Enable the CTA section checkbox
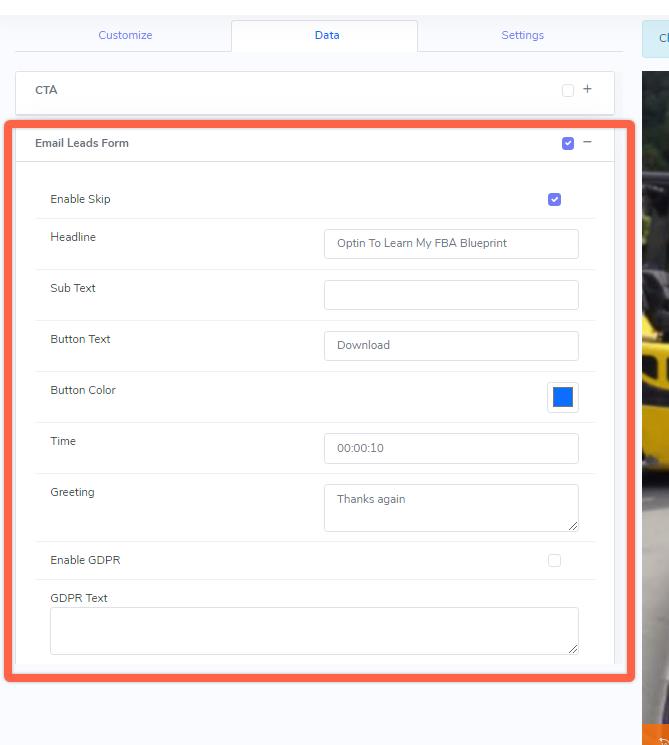The width and height of the screenshot is (669, 745). coord(568,90)
